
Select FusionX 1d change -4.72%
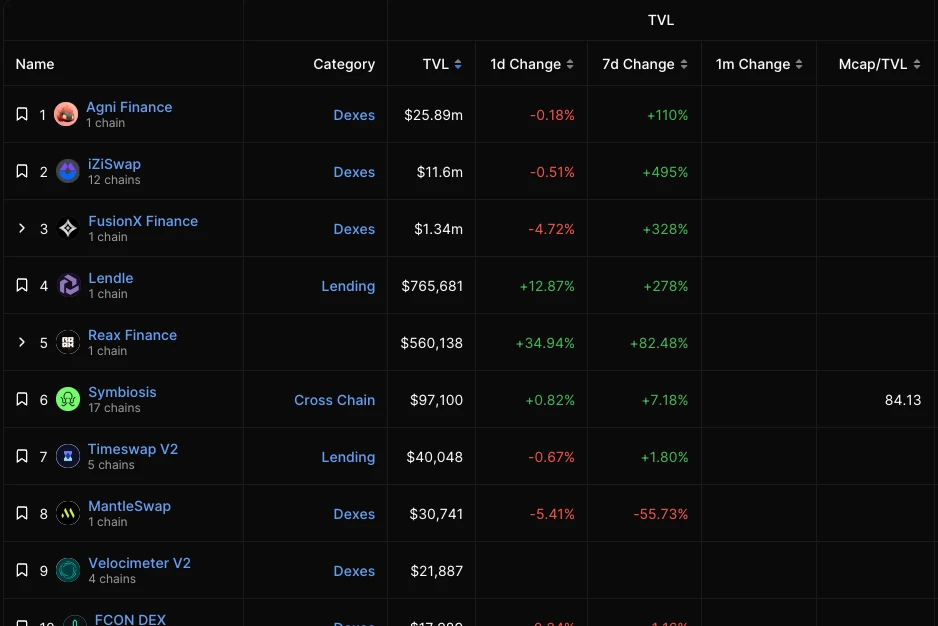click(x=552, y=229)
